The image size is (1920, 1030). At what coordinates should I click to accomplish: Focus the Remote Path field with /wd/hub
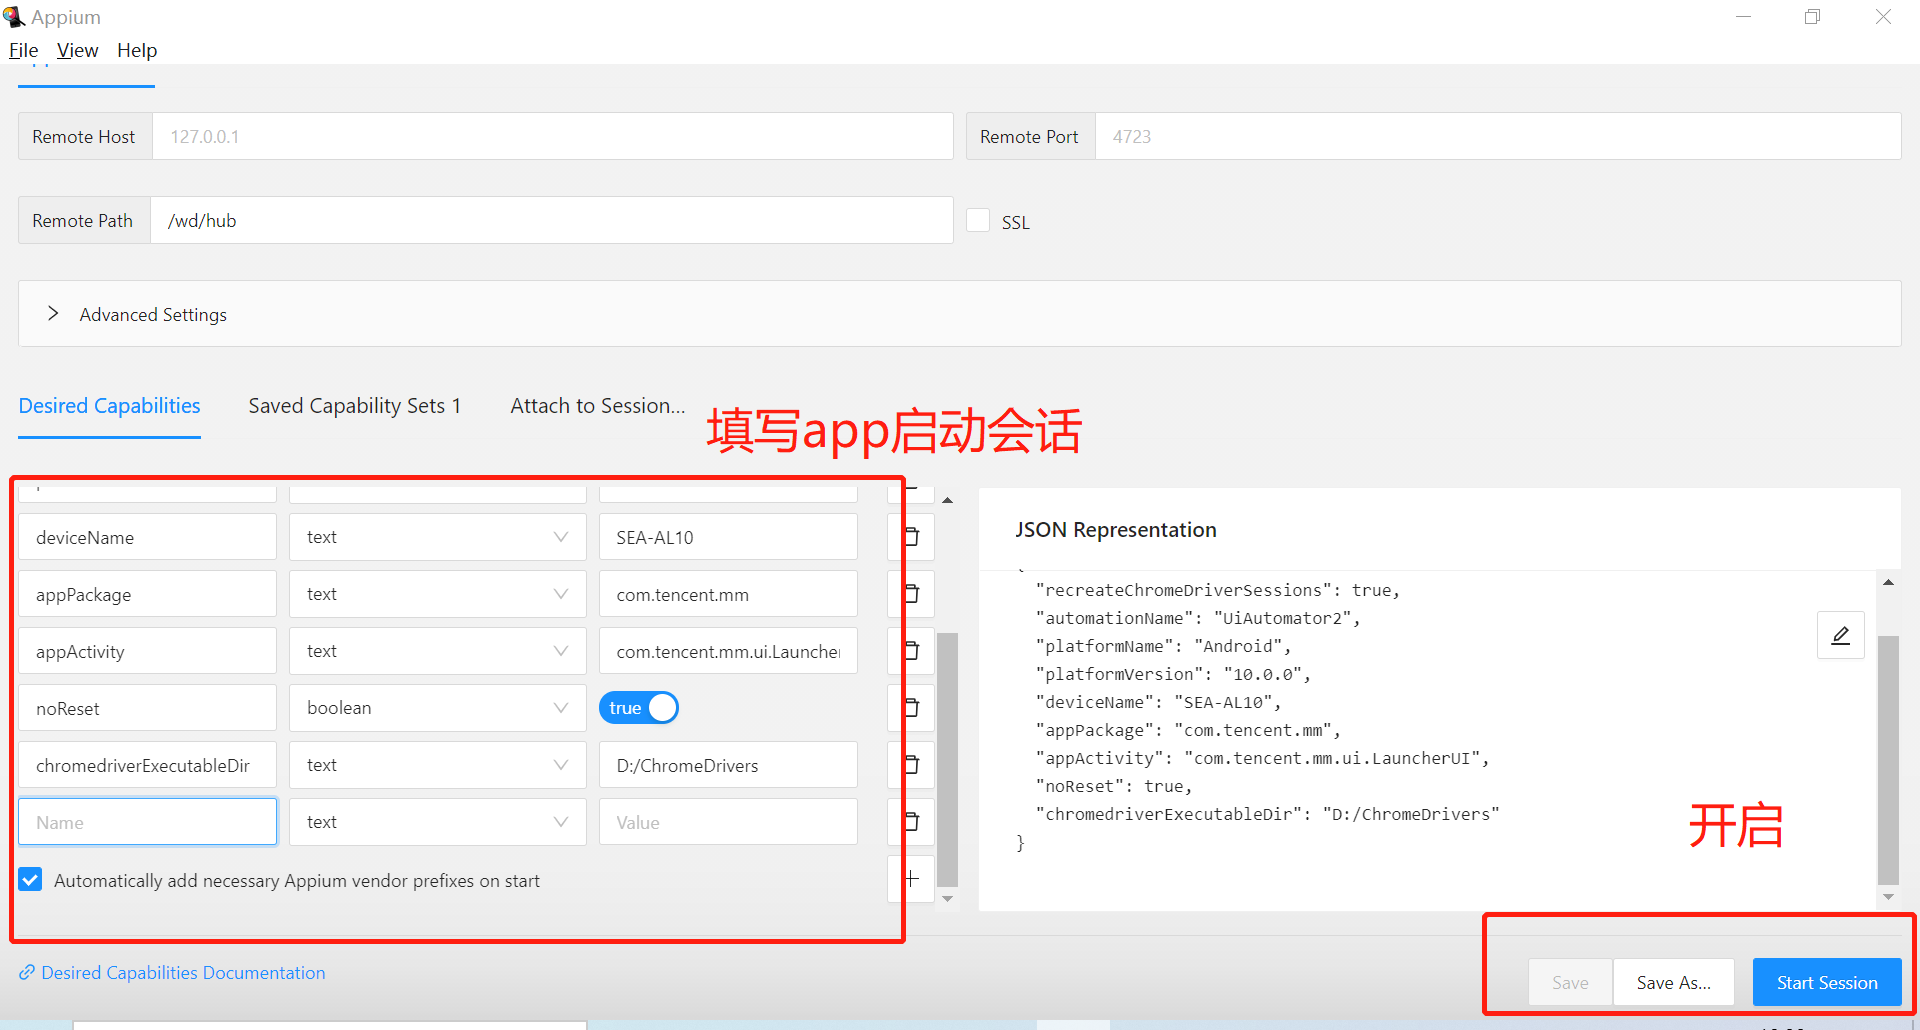(551, 220)
